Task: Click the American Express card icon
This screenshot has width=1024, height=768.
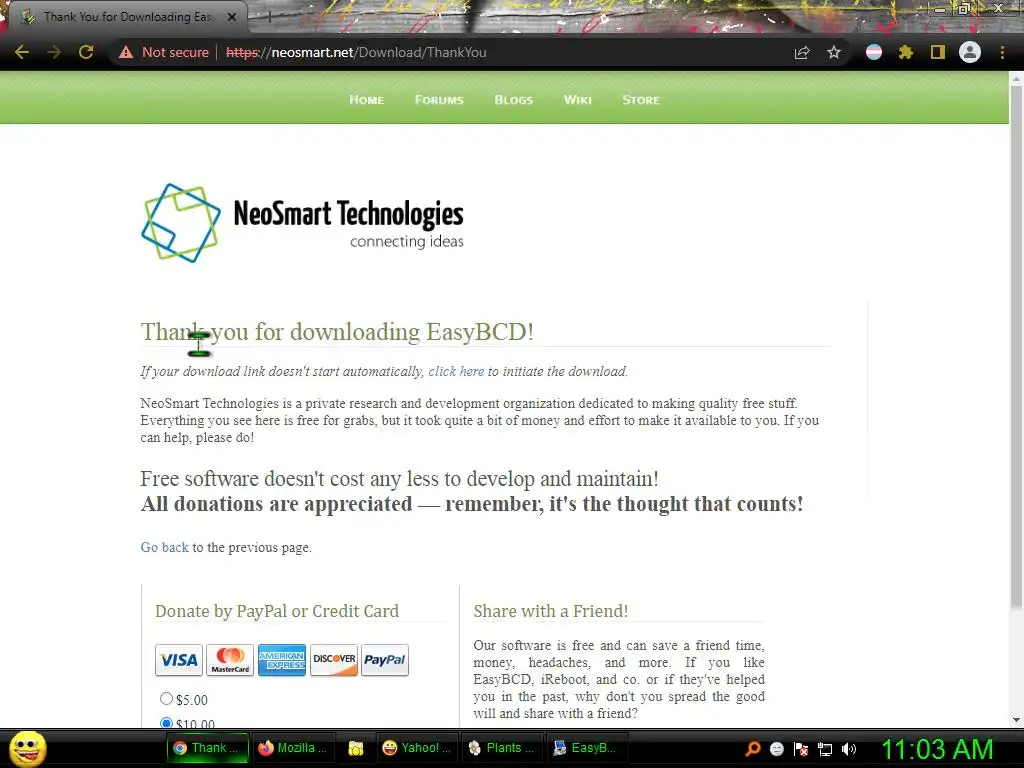Action: coord(281,660)
